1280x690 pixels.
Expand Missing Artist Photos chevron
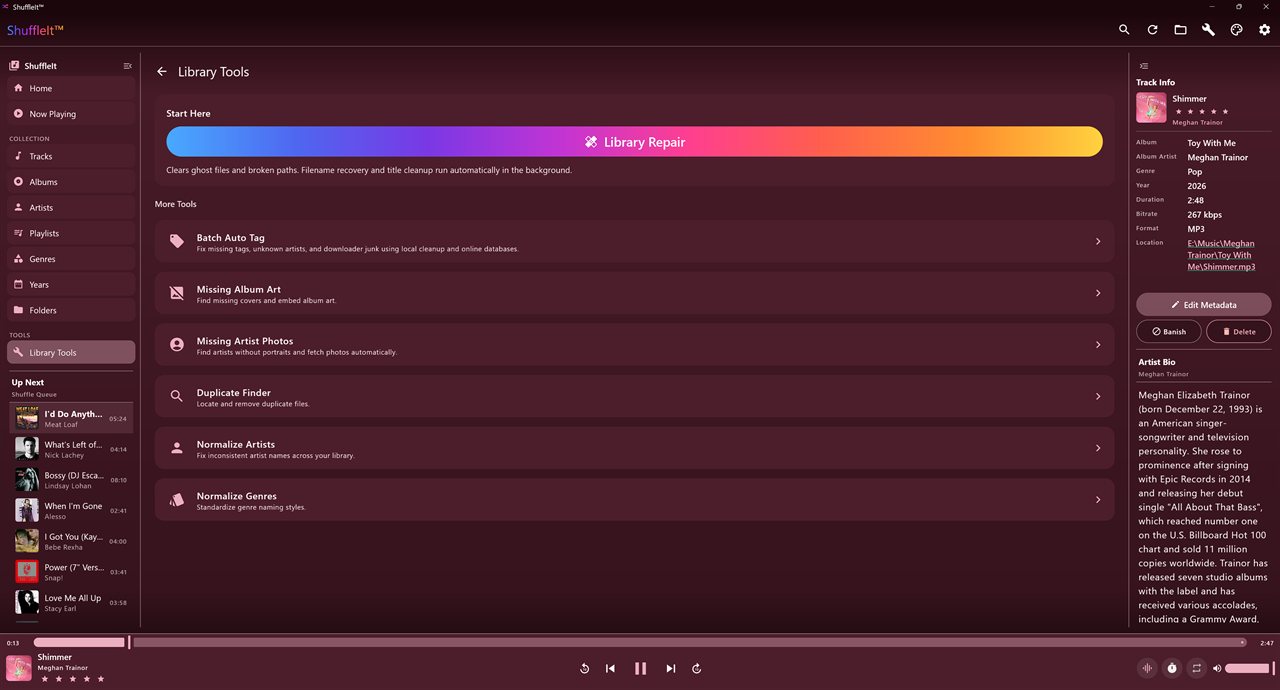coord(1098,345)
